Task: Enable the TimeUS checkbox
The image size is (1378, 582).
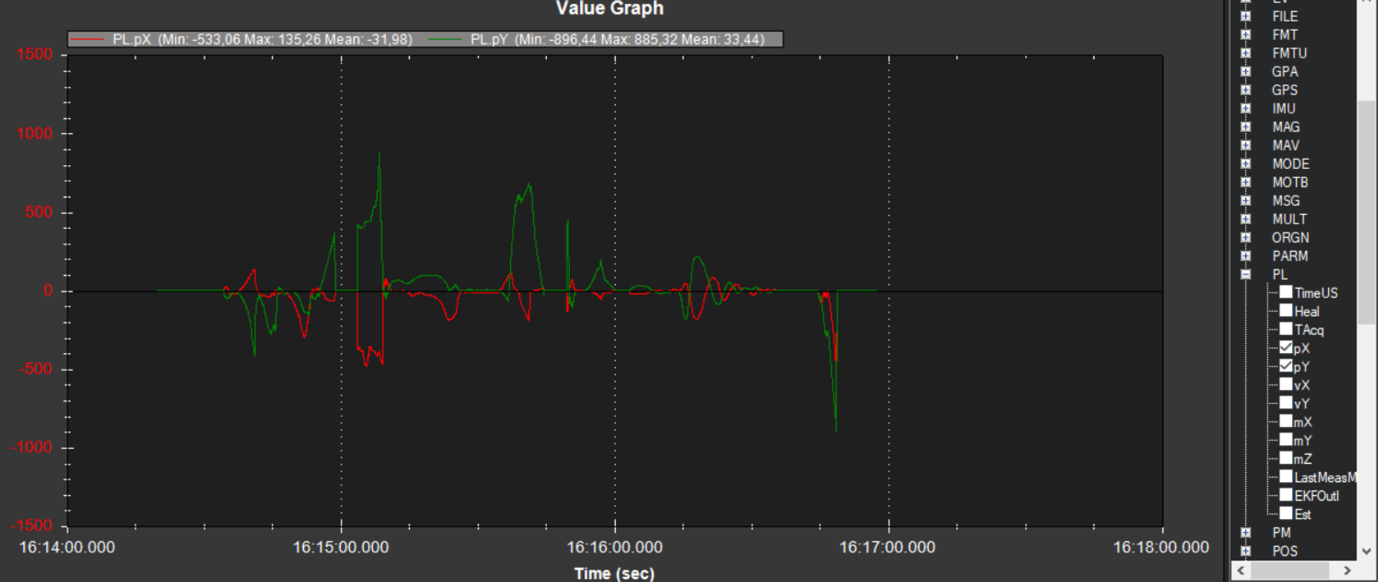Action: 1286,292
